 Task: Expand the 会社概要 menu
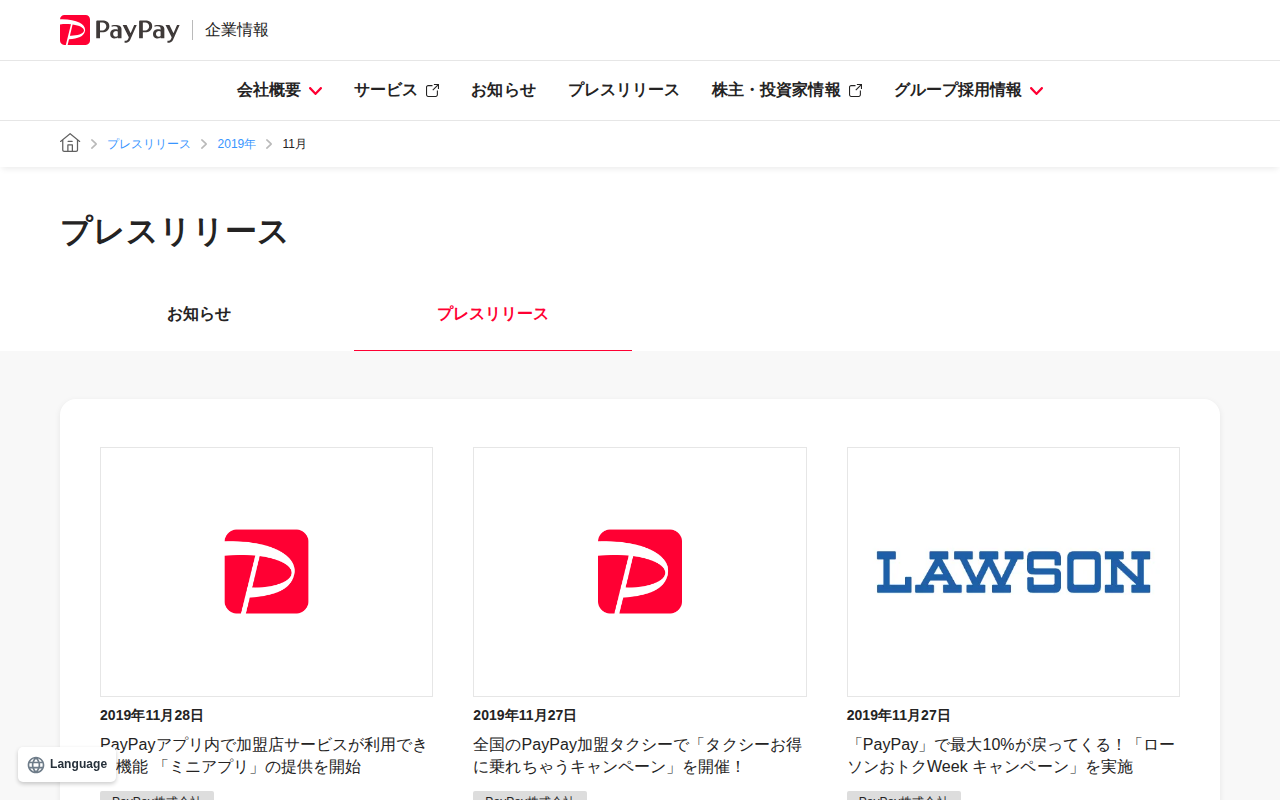coord(279,90)
